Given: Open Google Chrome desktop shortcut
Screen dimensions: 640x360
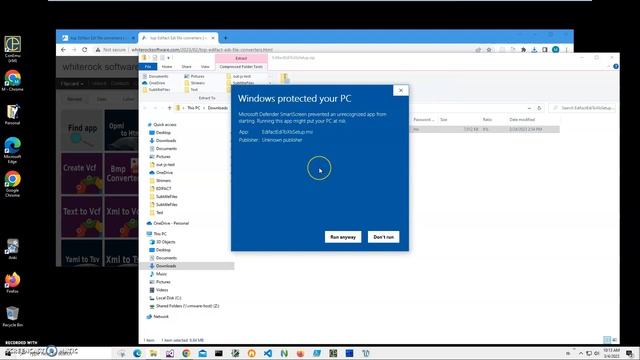Looking at the screenshot, I should pyautogui.click(x=13, y=184).
